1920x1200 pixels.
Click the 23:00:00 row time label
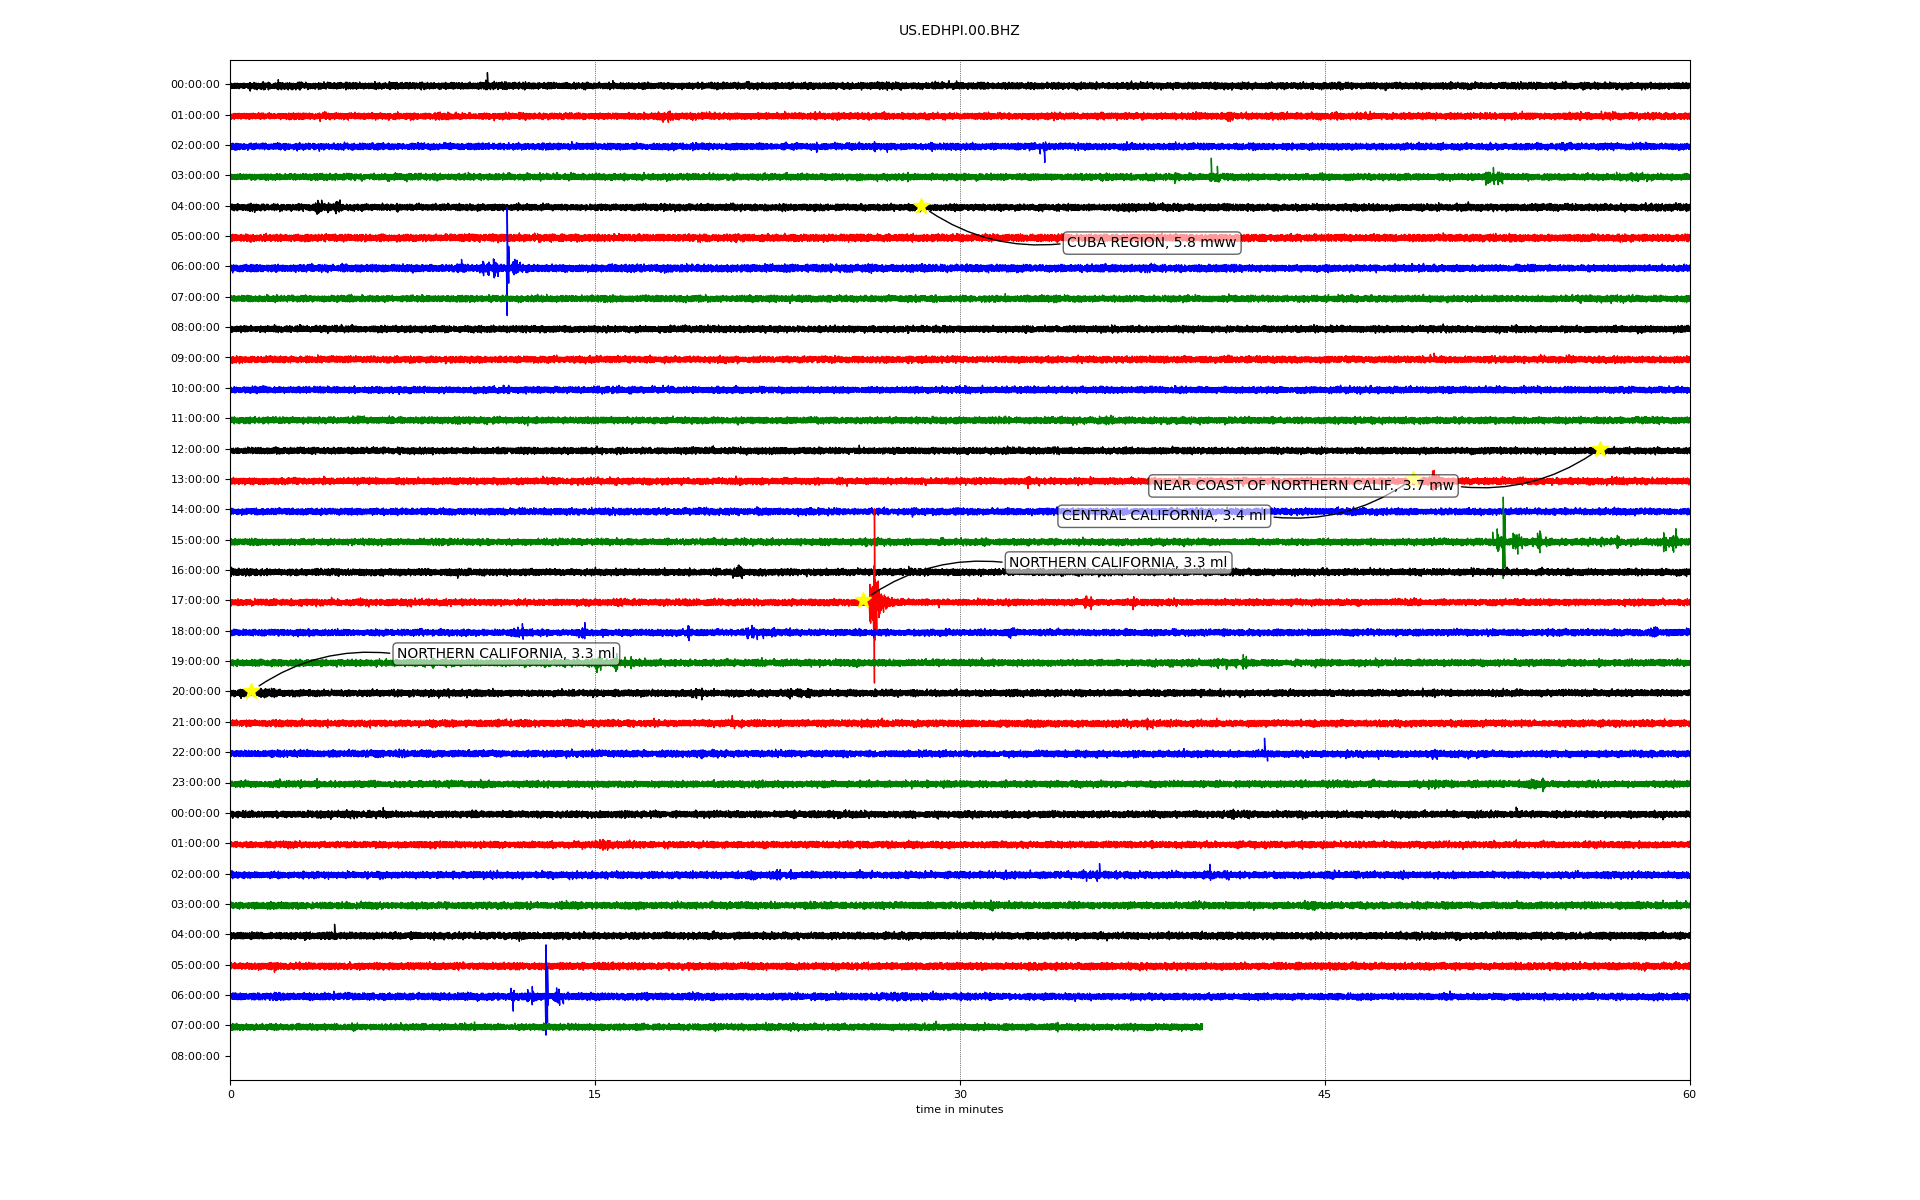click(x=195, y=783)
